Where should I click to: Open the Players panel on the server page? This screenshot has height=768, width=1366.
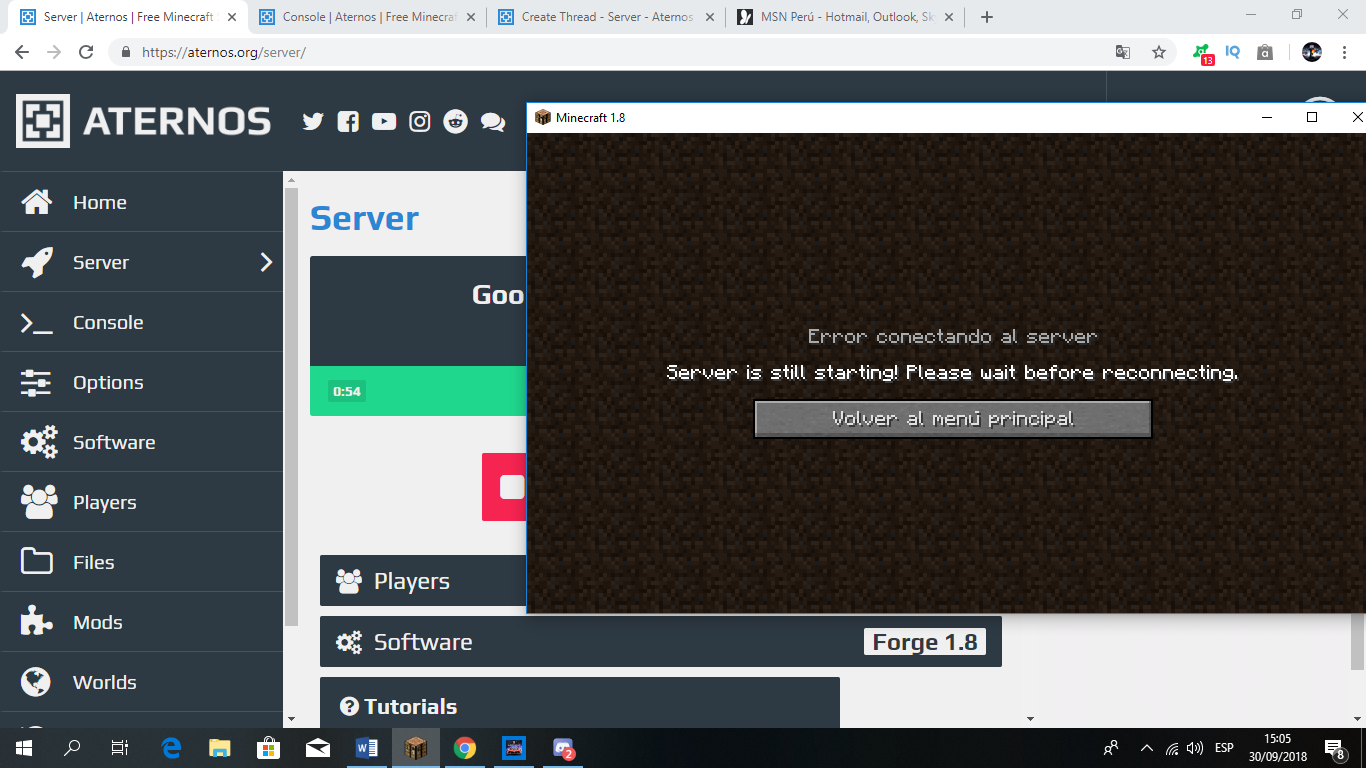tap(423, 581)
